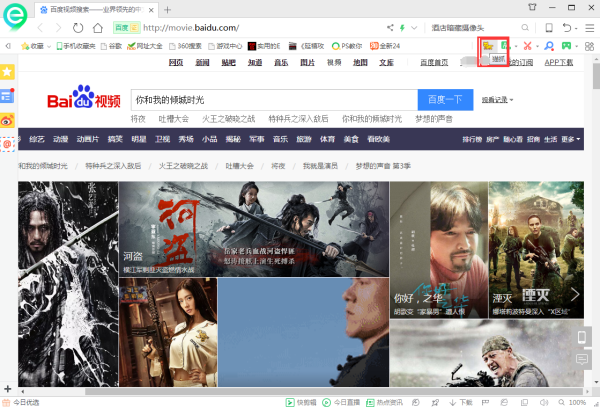Open the 网址大全 bookmark
The width and height of the screenshot is (600, 408).
pyautogui.click(x=145, y=46)
